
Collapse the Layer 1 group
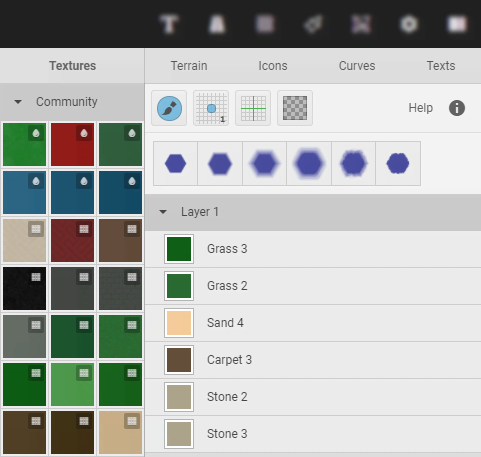pos(163,212)
